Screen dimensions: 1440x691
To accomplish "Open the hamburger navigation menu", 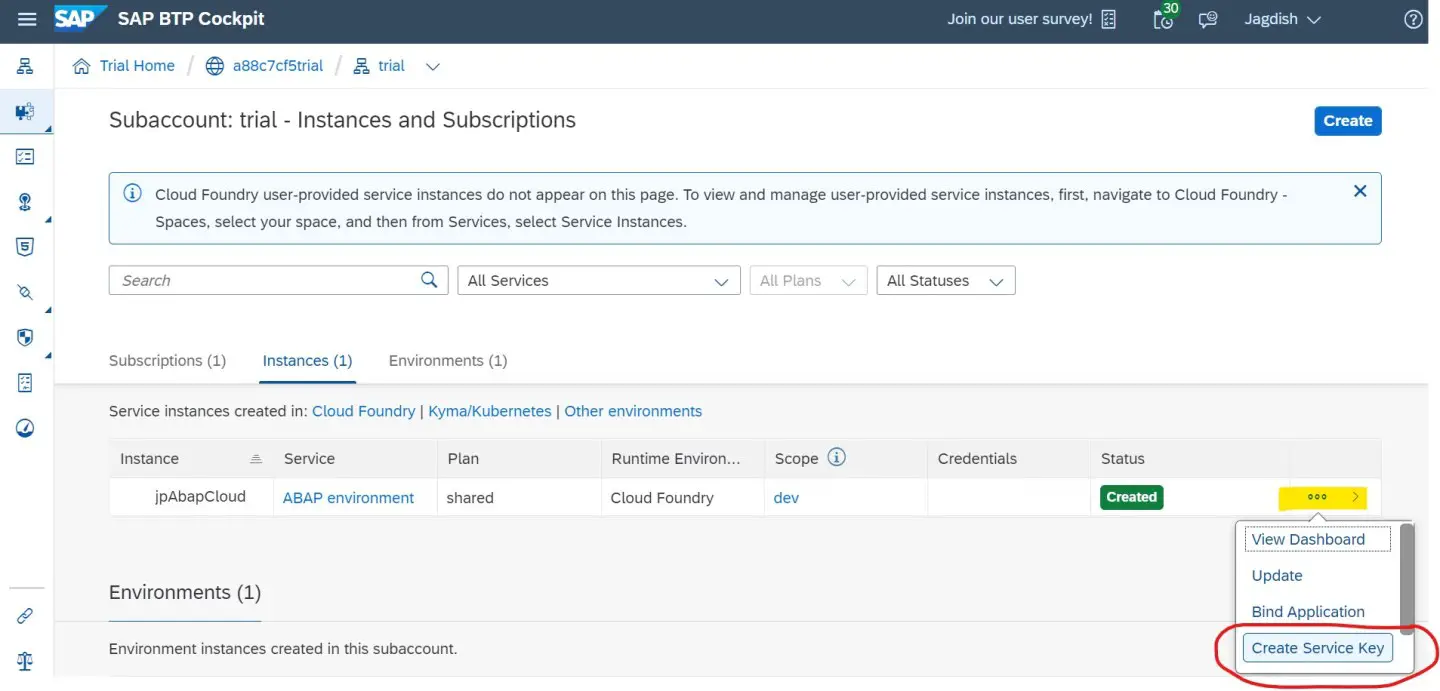I will tap(27, 19).
